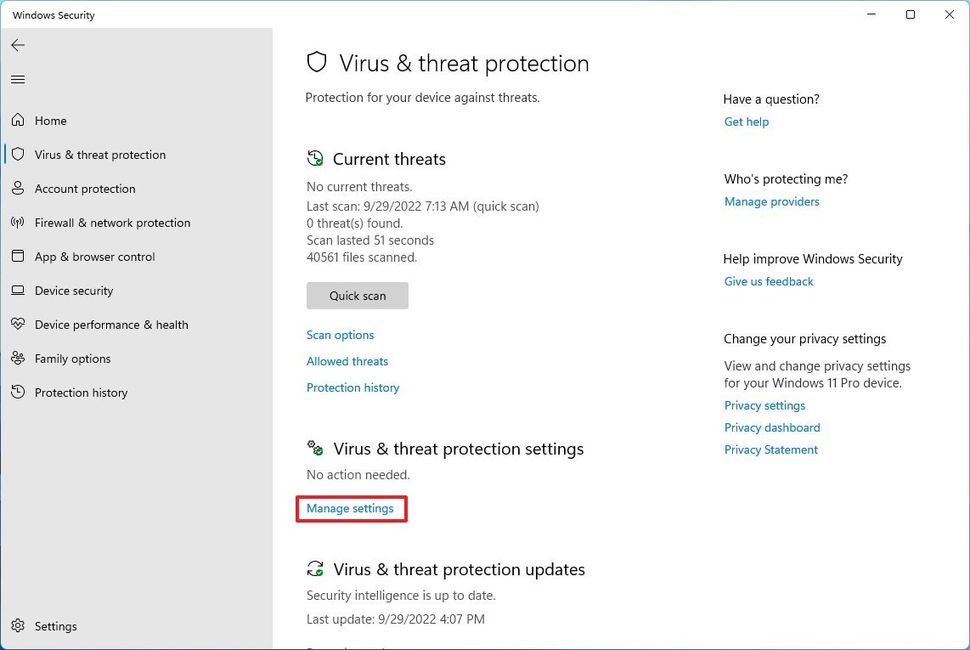The height and width of the screenshot is (650, 970).
Task: Select the Virus & threat protection section
Action: [97, 154]
